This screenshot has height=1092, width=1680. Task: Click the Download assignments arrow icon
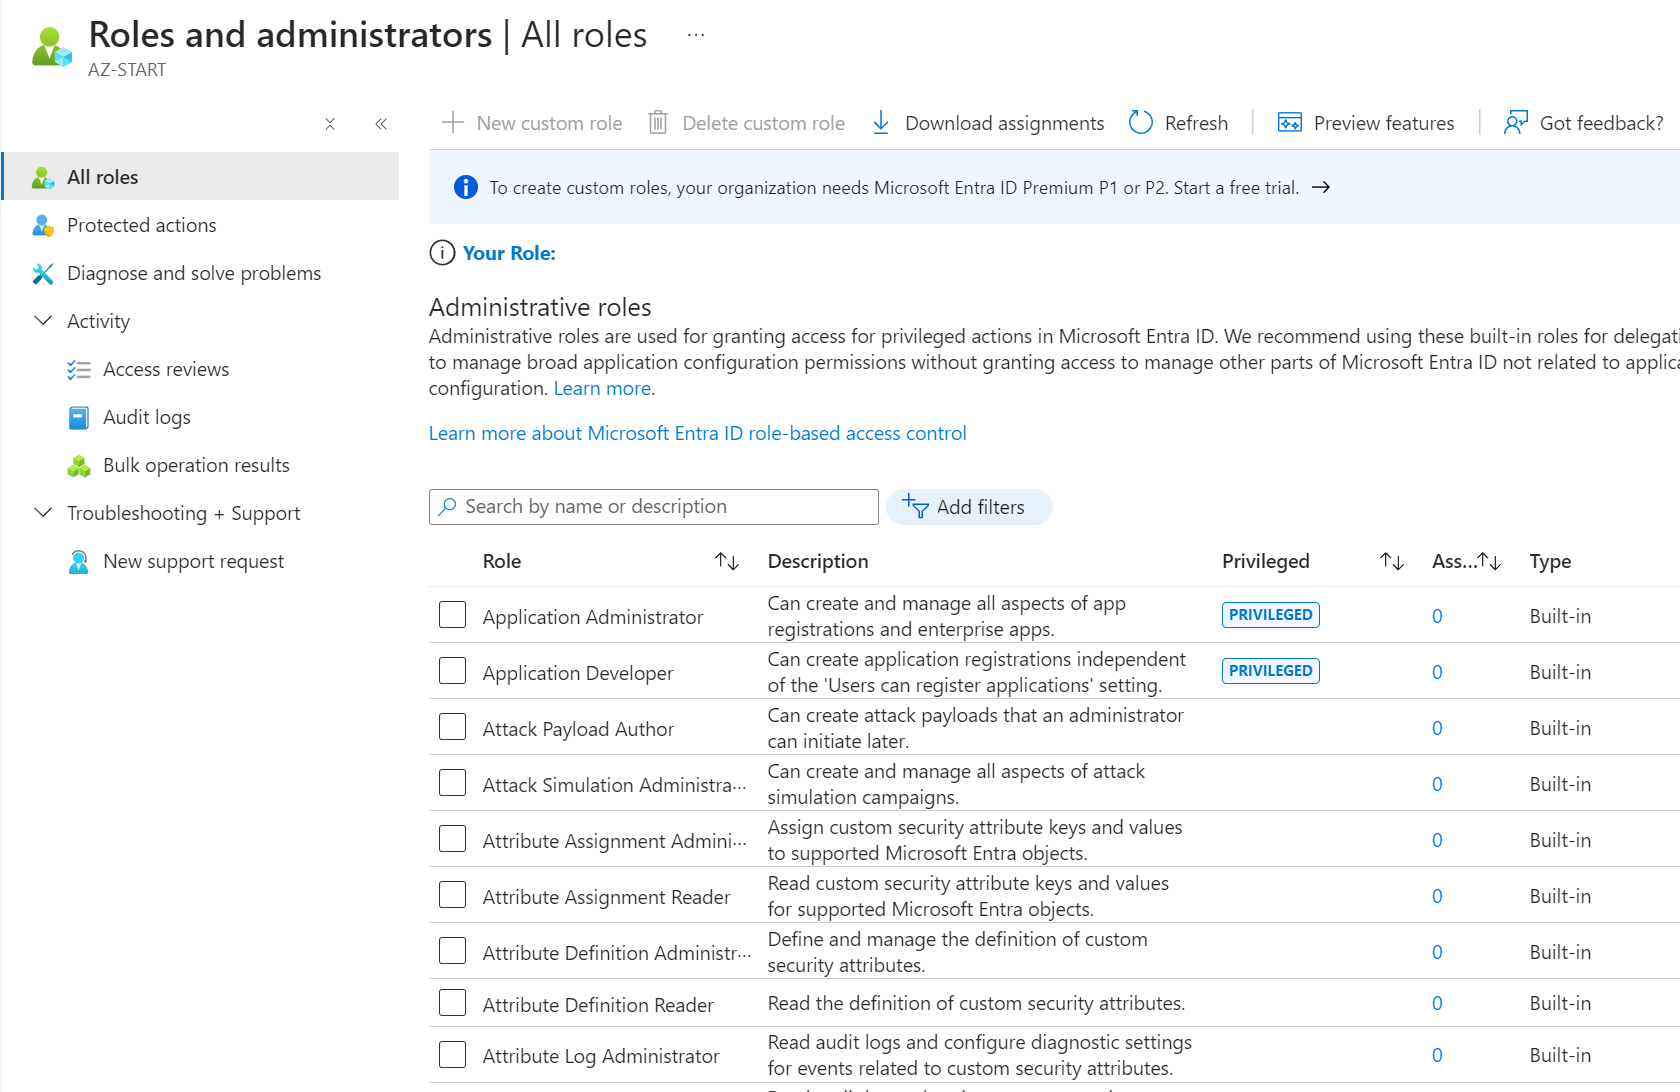(881, 122)
